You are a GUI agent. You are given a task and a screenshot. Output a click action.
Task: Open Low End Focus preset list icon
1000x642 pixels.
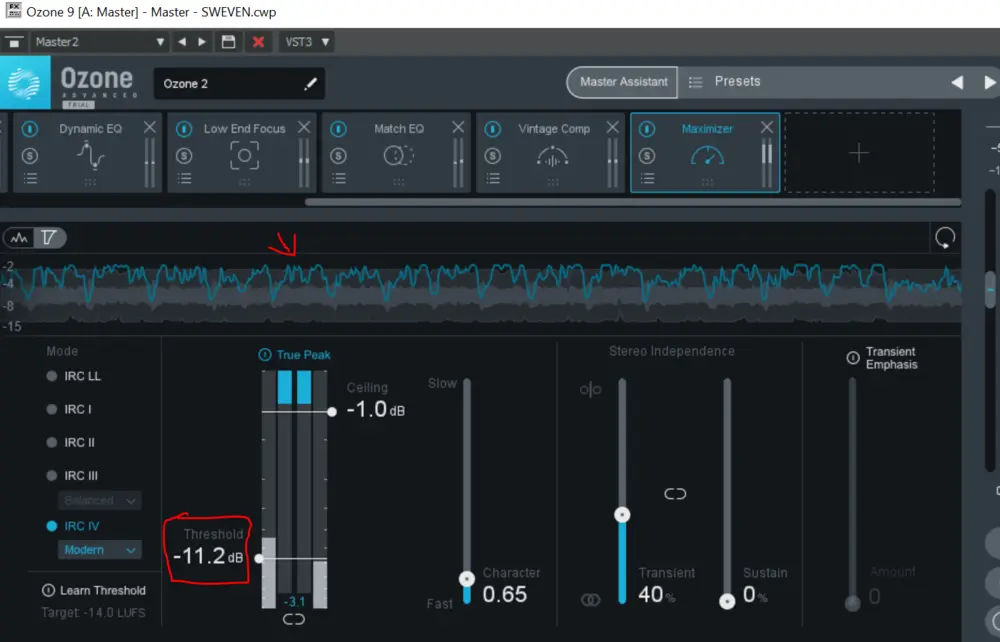point(184,179)
